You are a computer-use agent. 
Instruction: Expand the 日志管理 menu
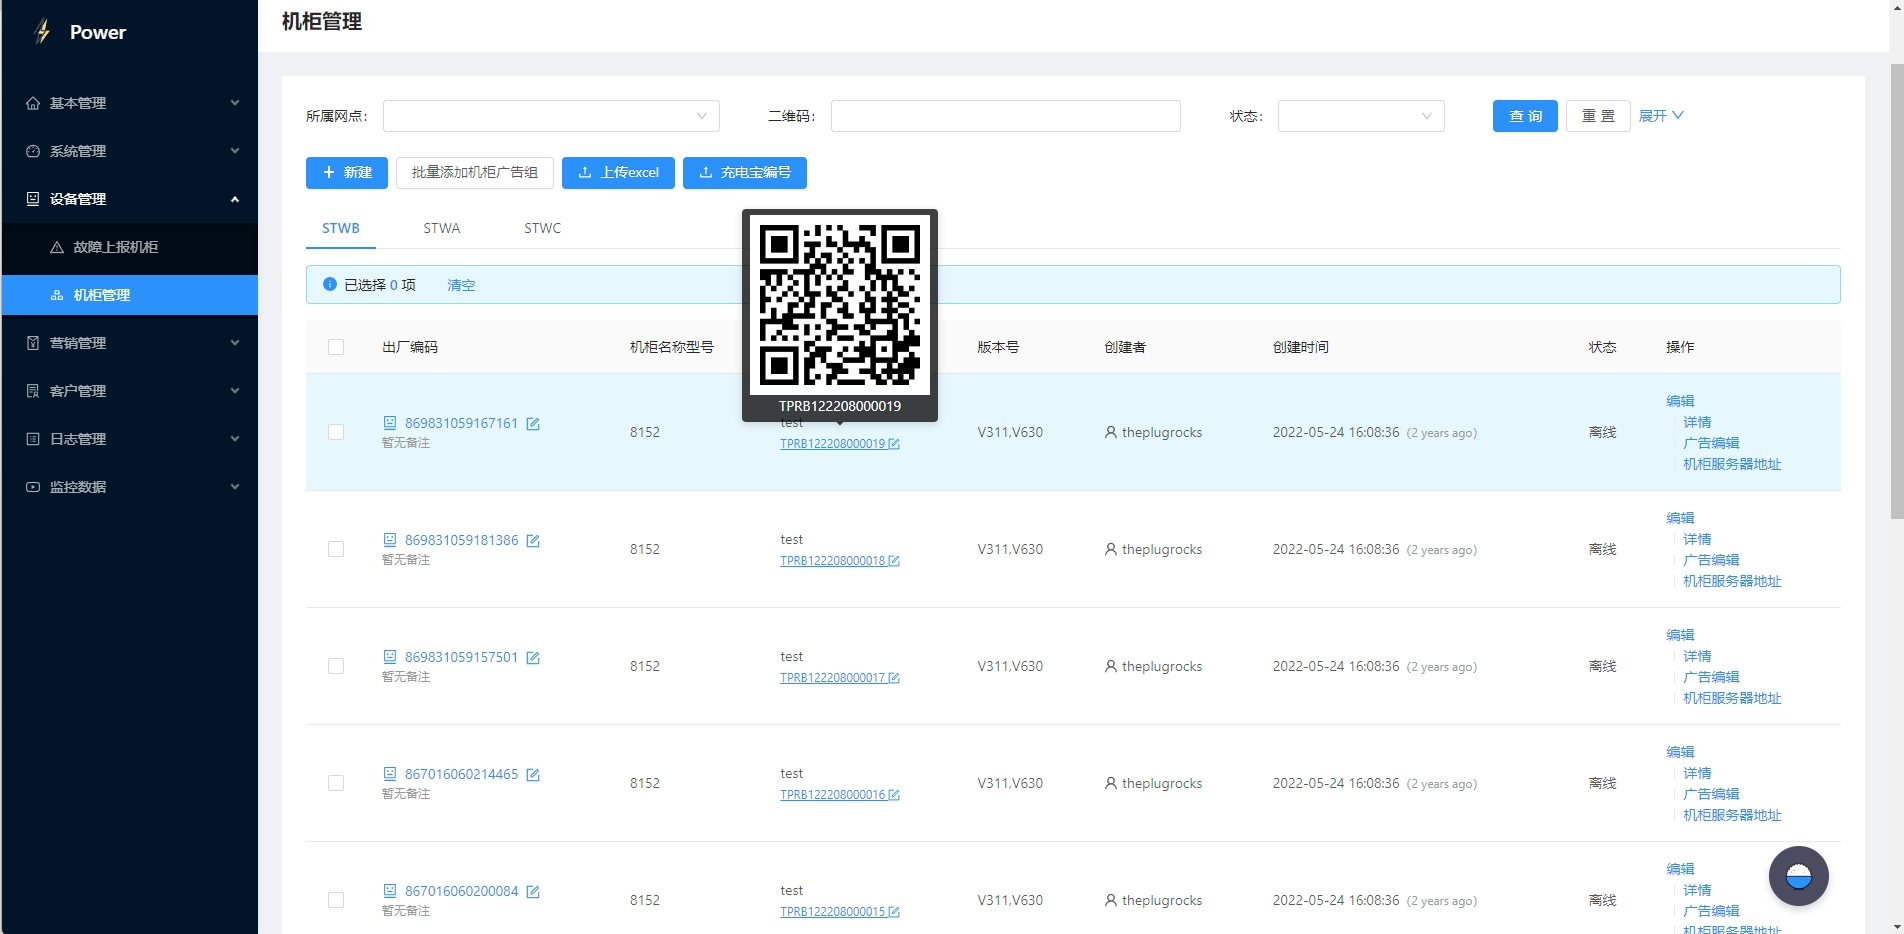click(x=130, y=439)
